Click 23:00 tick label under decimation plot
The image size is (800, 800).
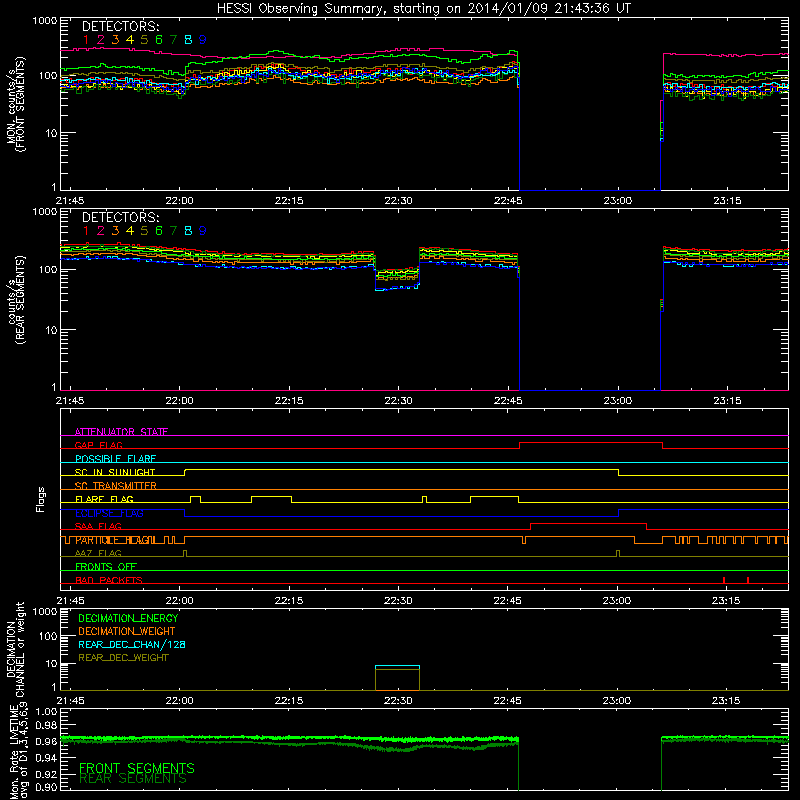point(616,701)
